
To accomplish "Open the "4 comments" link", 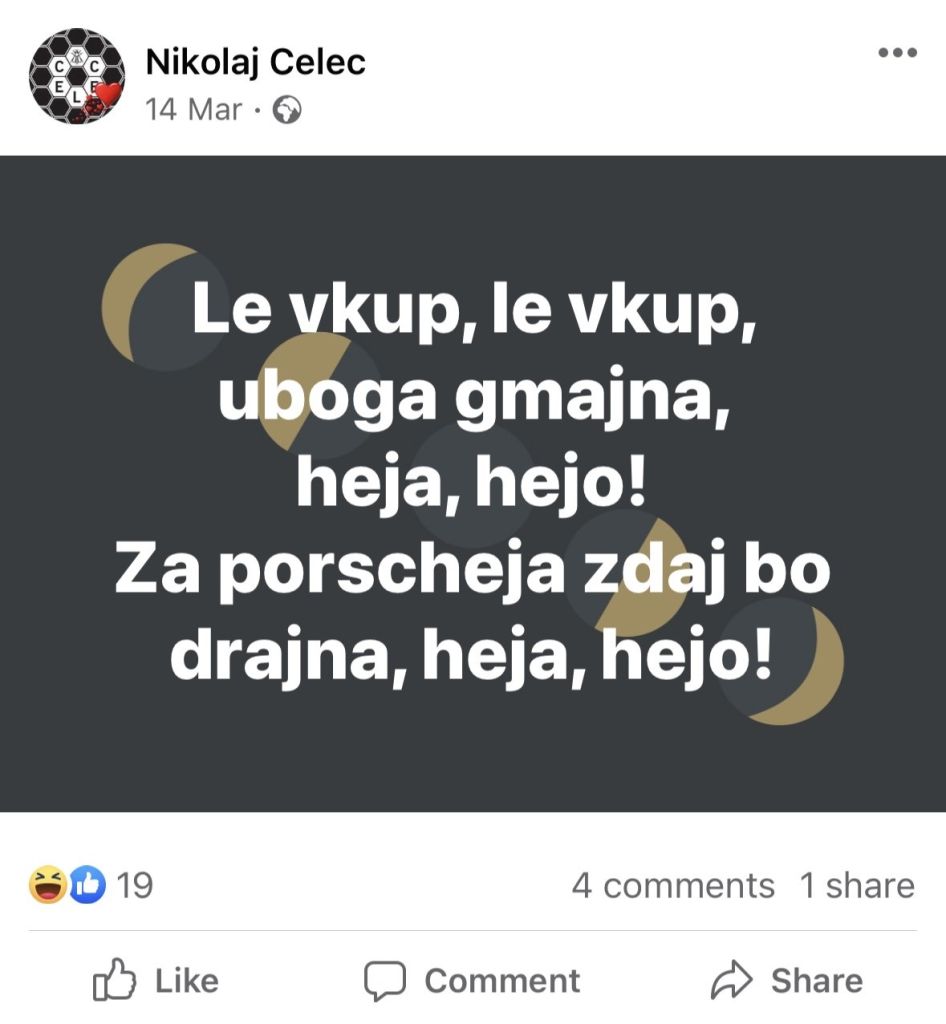I will 673,885.
